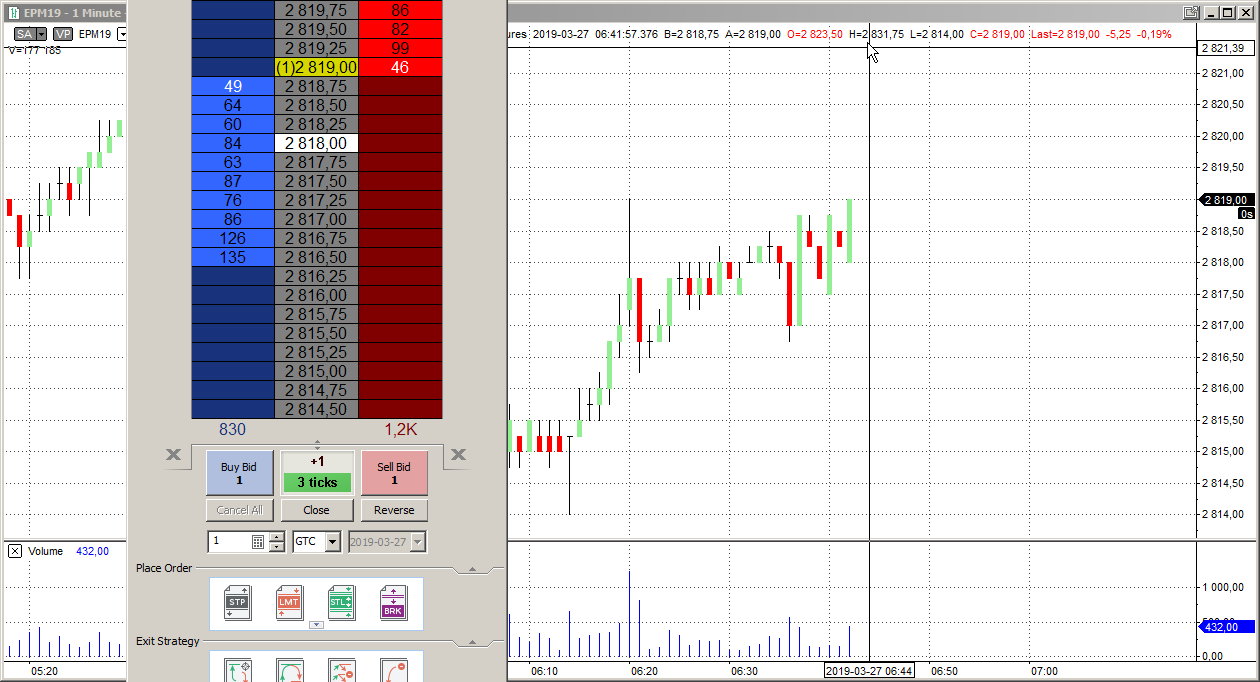The width and height of the screenshot is (1260, 682).
Task: Click the third Exit Strategy icon with multiple arrows
Action: pos(341,670)
